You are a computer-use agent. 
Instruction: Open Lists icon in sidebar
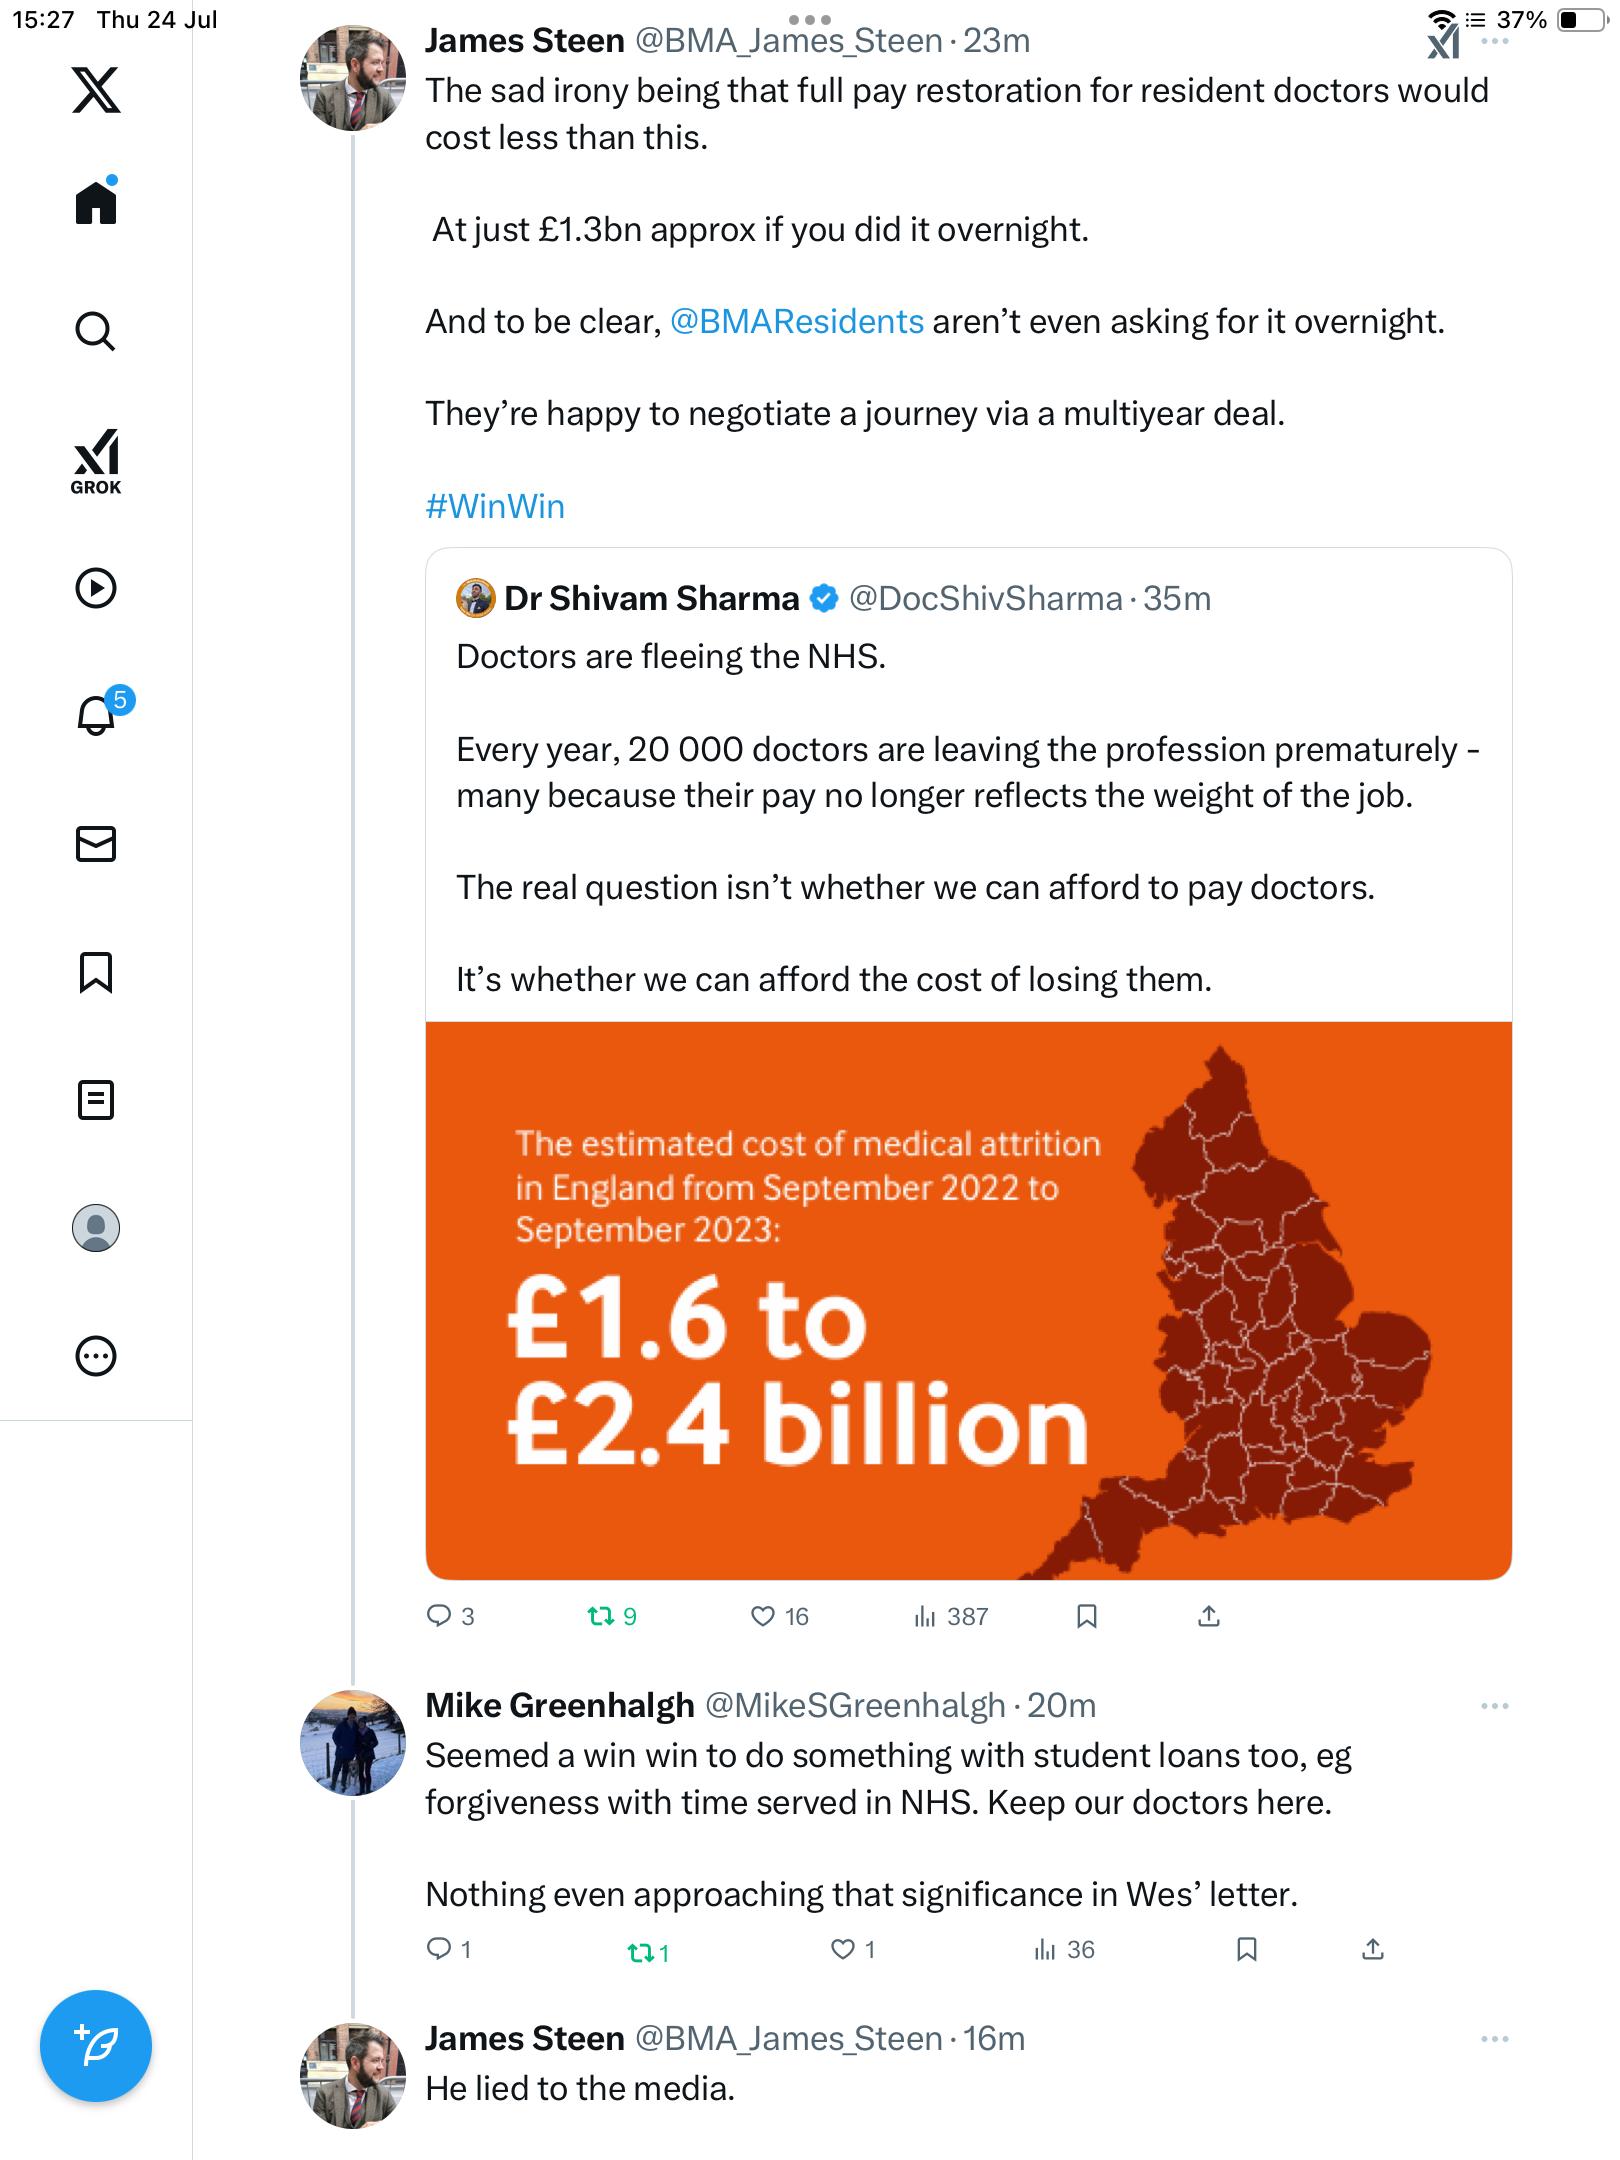[96, 1100]
